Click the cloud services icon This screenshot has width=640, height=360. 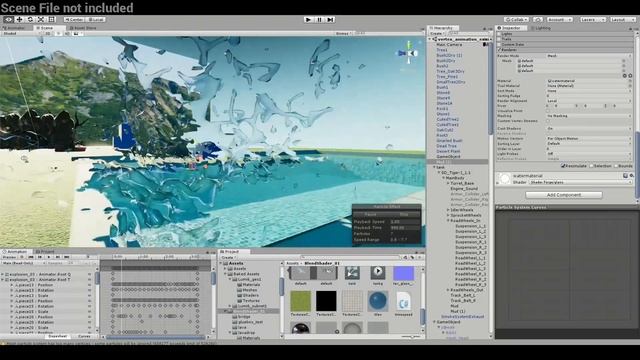click(x=538, y=19)
